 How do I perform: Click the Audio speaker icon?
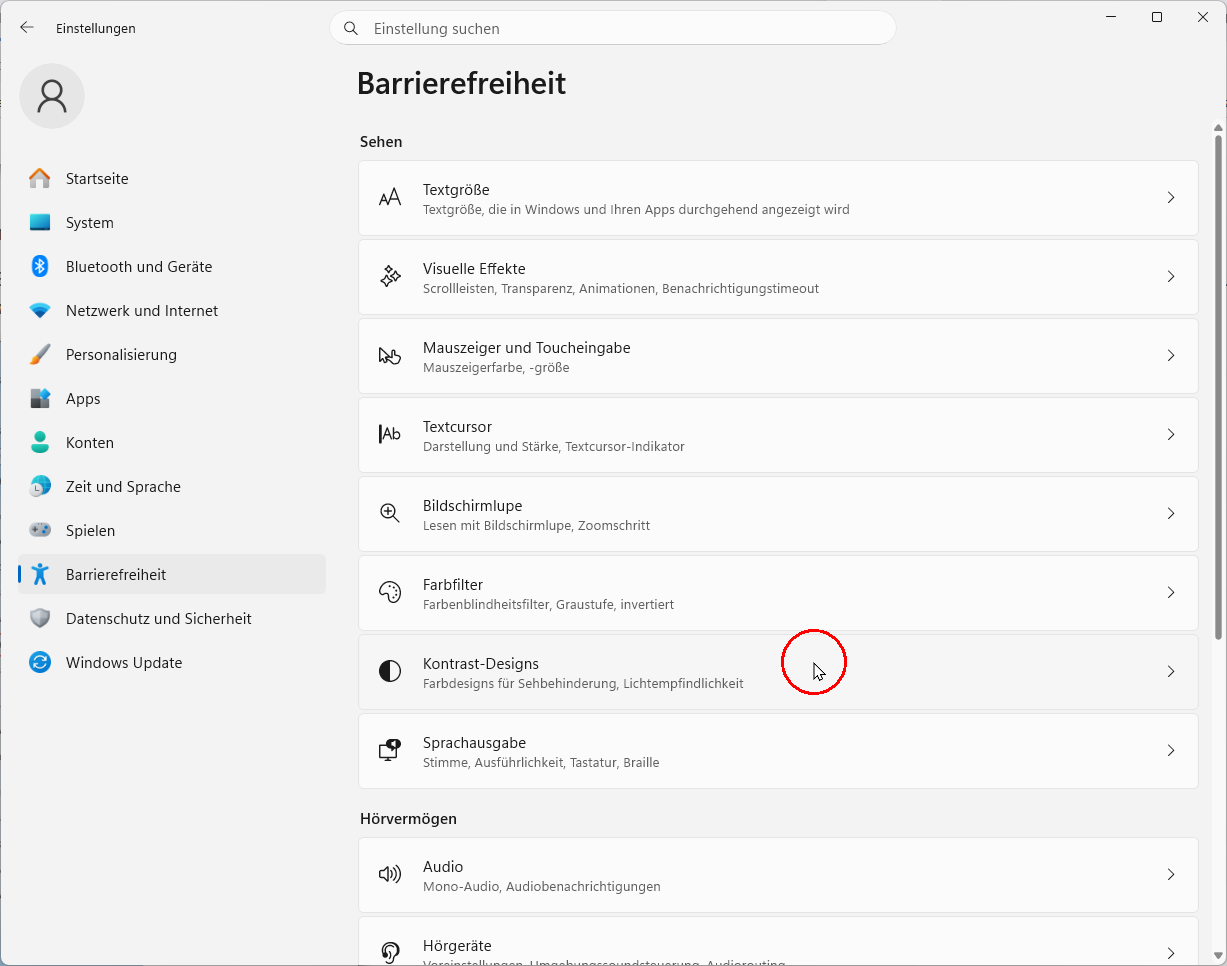tap(390, 875)
